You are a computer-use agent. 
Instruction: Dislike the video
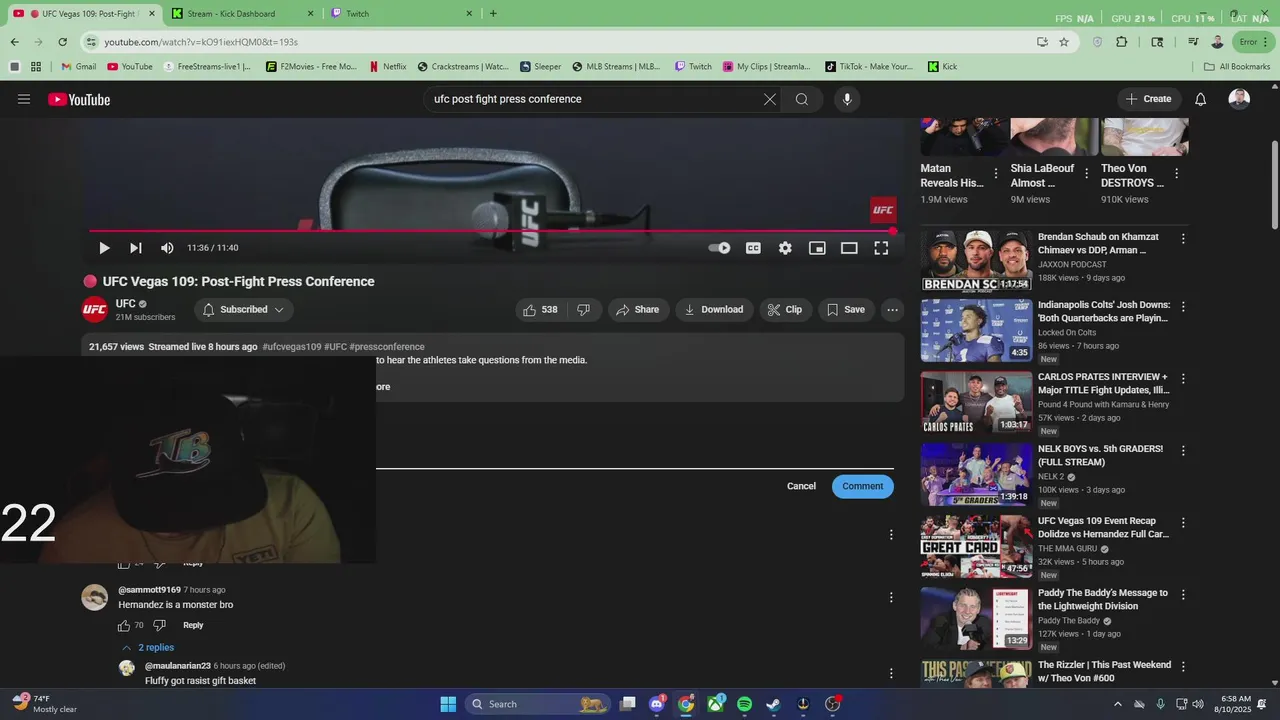click(x=584, y=310)
